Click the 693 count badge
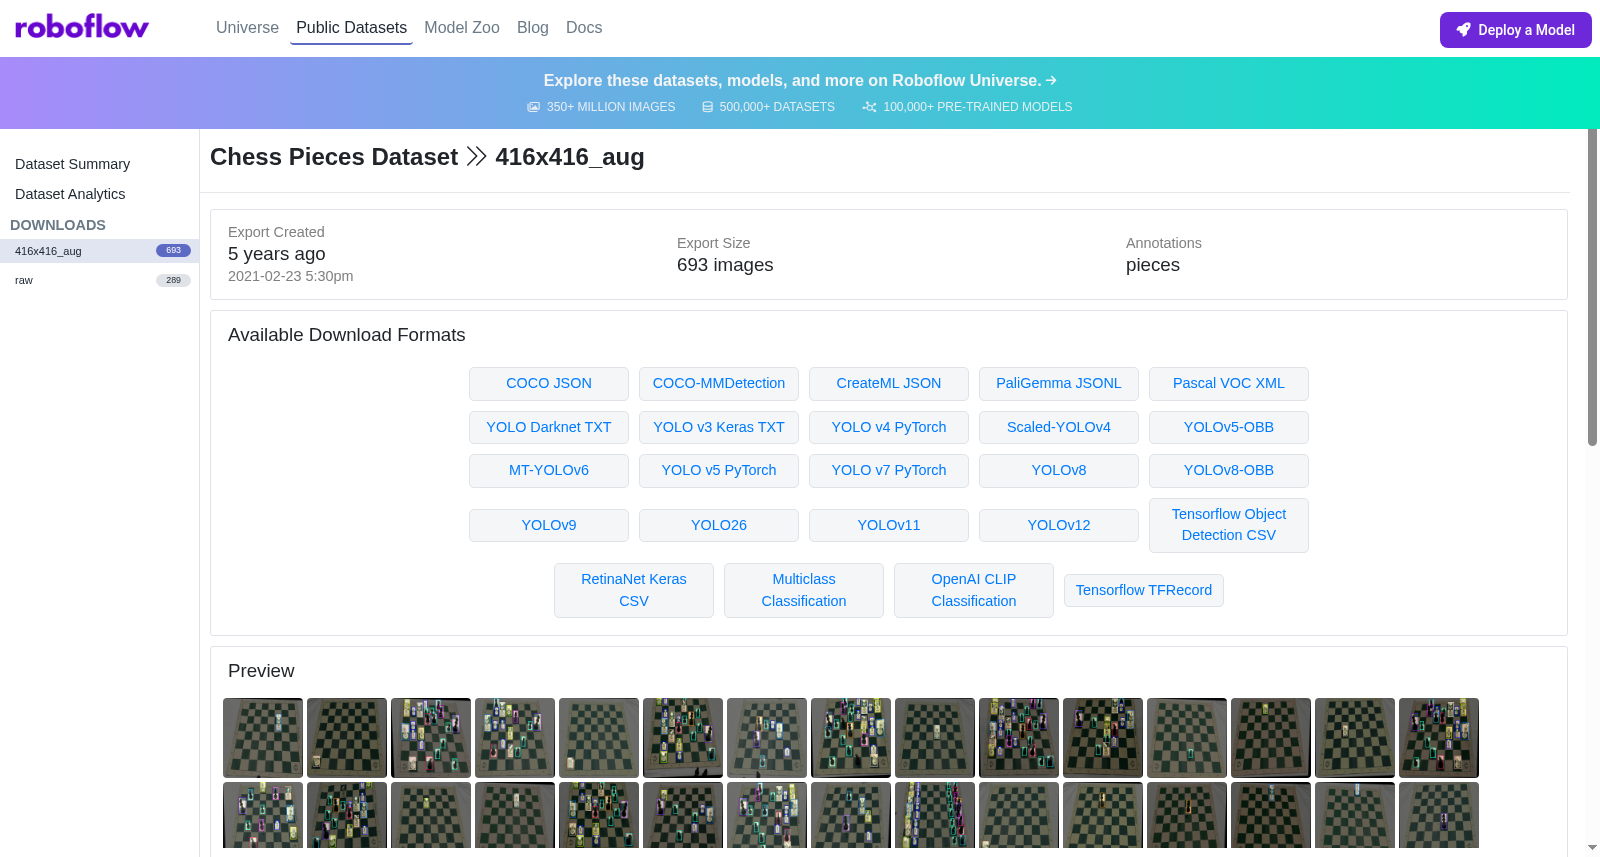1600x857 pixels. click(173, 251)
